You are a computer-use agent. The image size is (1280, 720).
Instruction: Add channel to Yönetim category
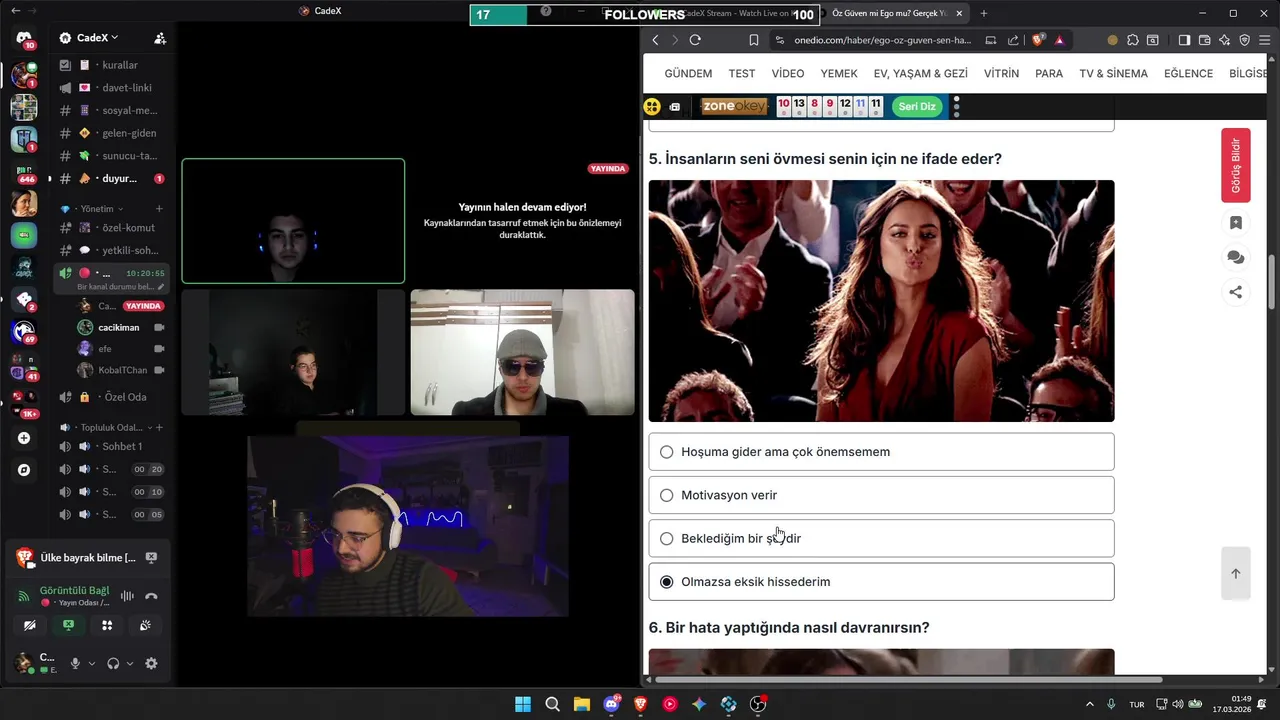tap(158, 209)
